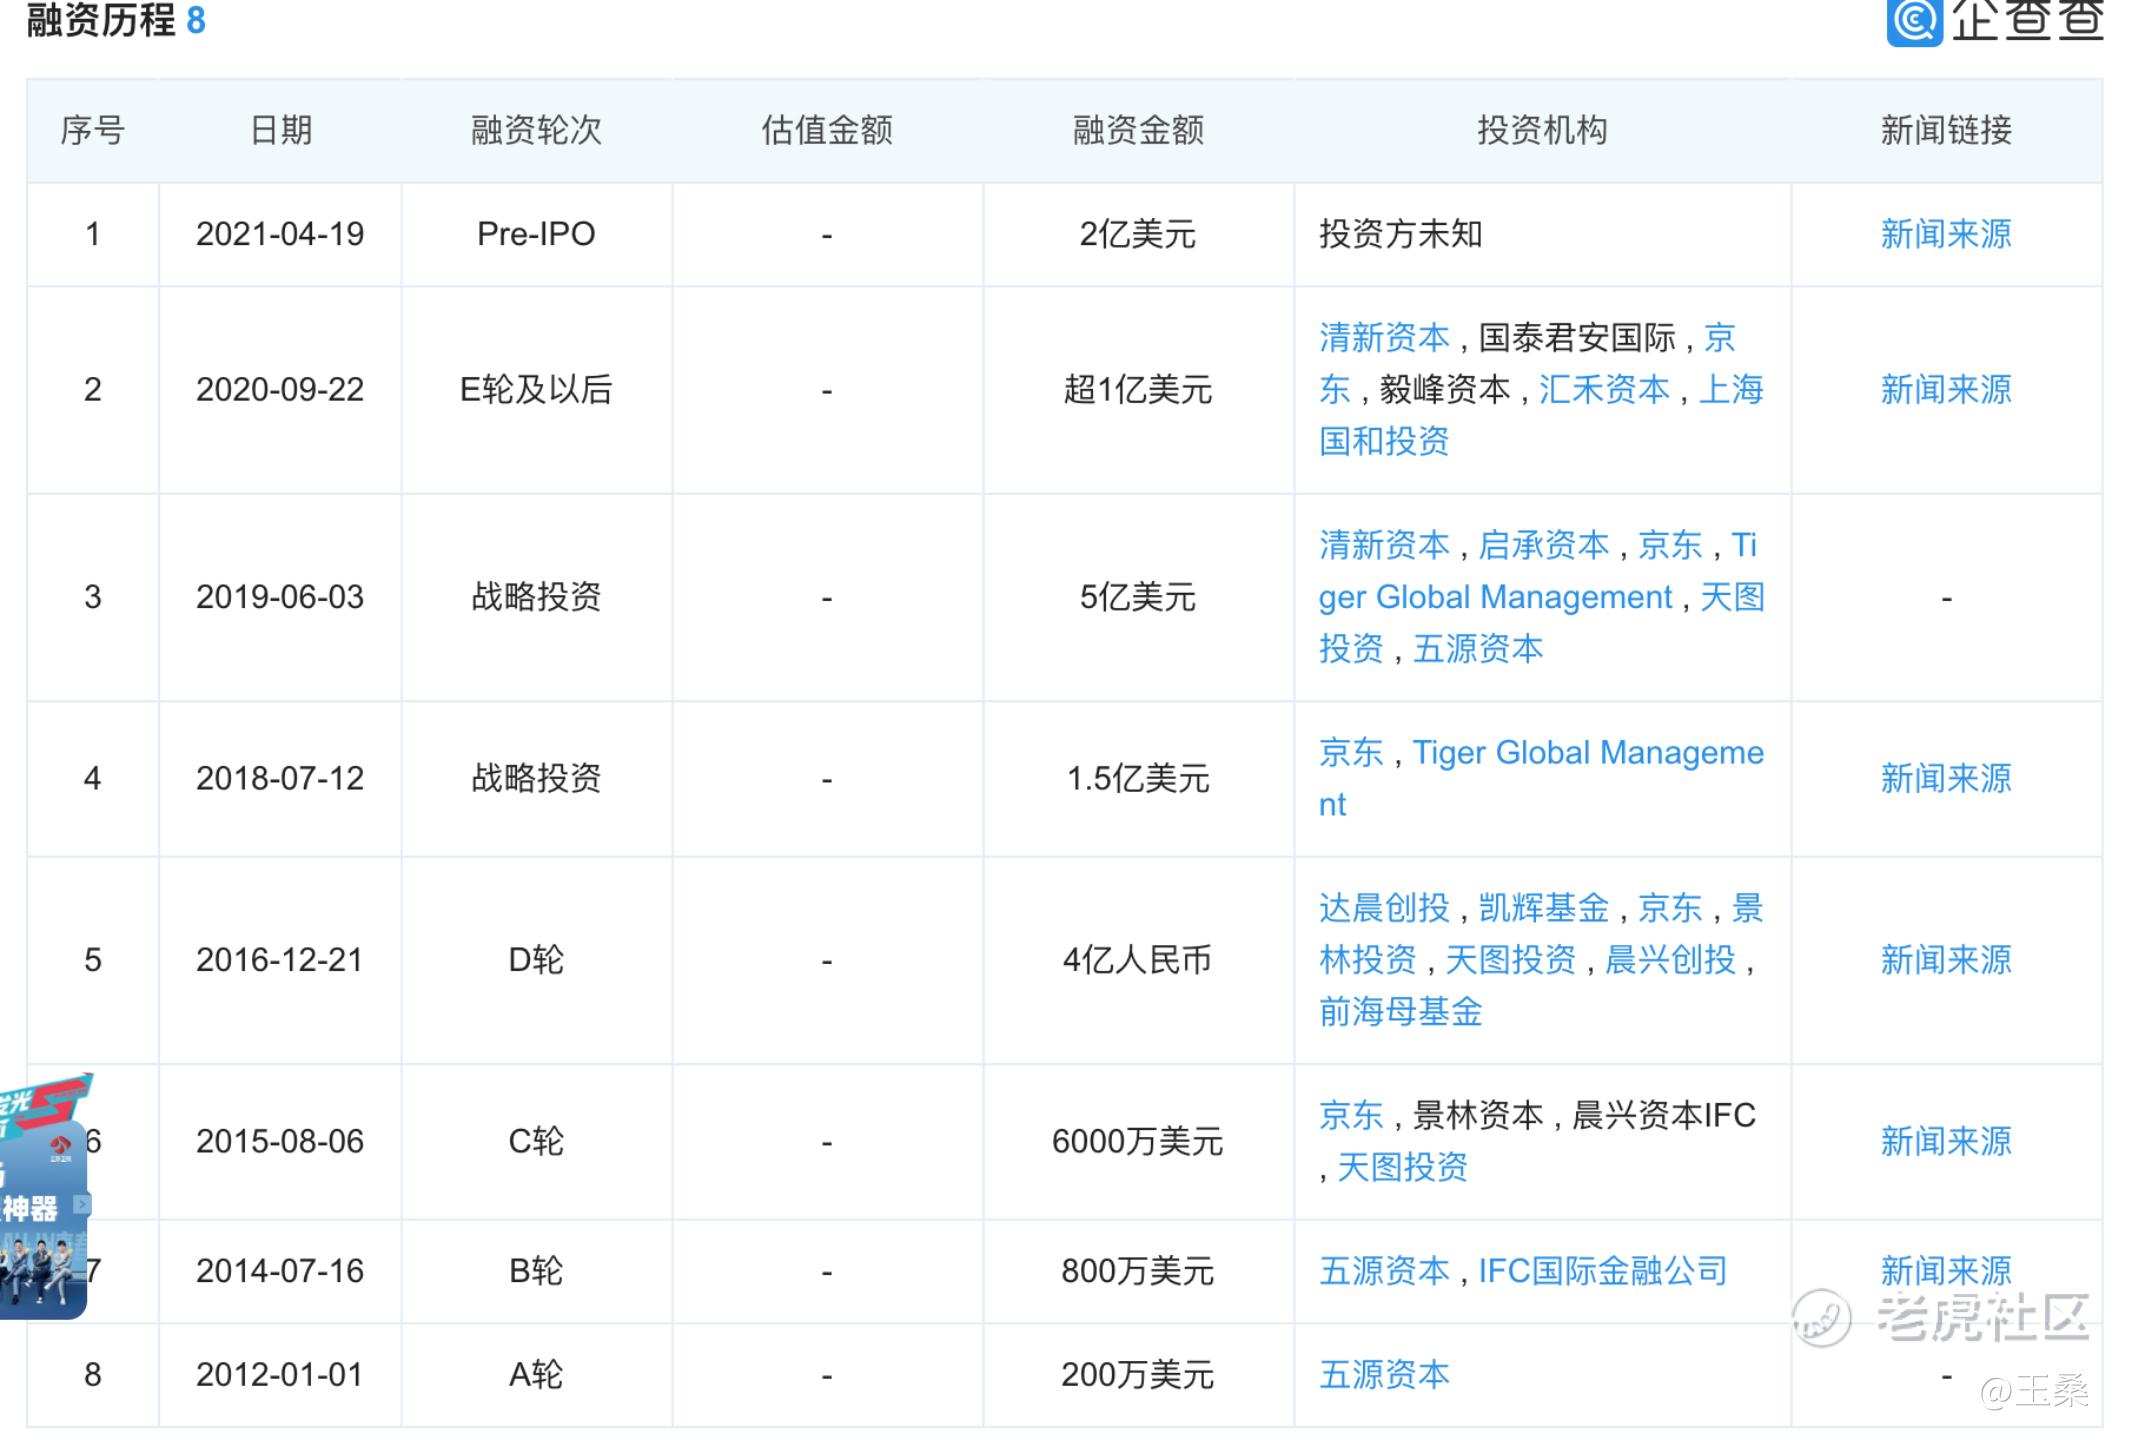Select the 6000万美元 amount cell
This screenshot has width=2131, height=1440.
(x=1138, y=1141)
